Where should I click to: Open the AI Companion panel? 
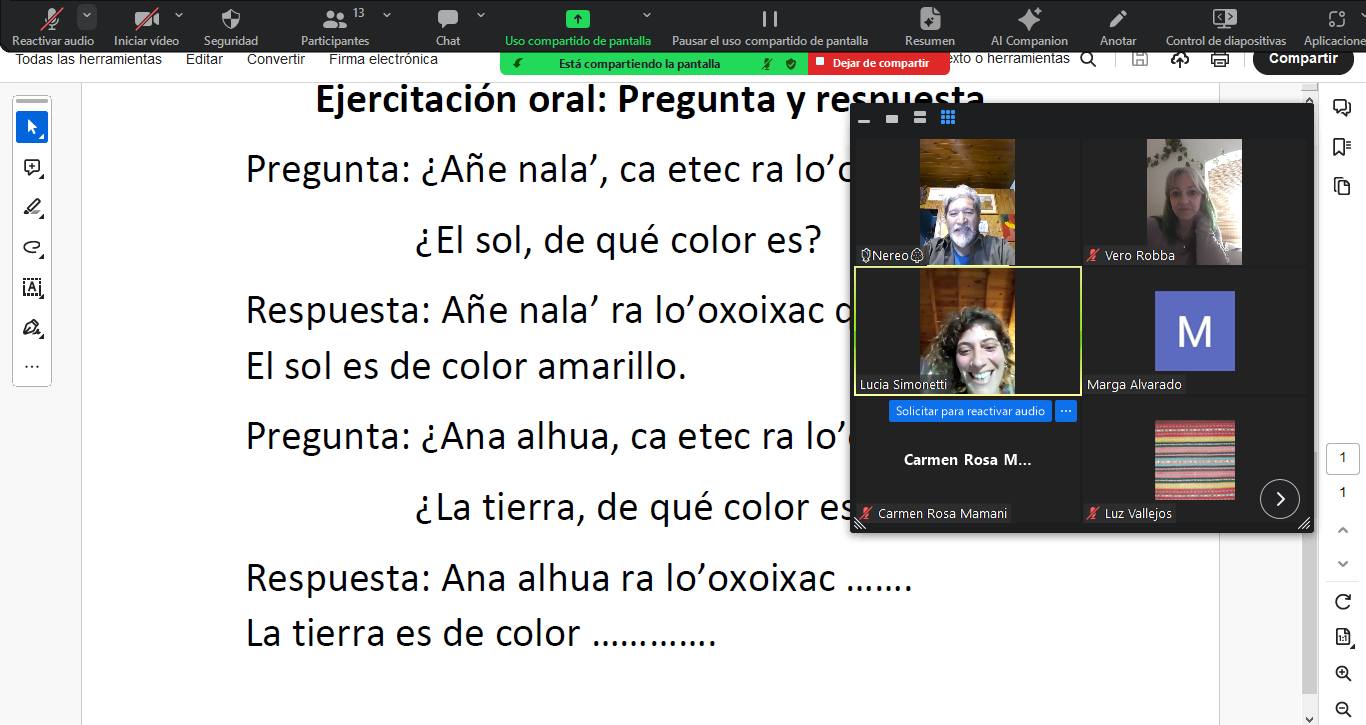(x=1028, y=19)
